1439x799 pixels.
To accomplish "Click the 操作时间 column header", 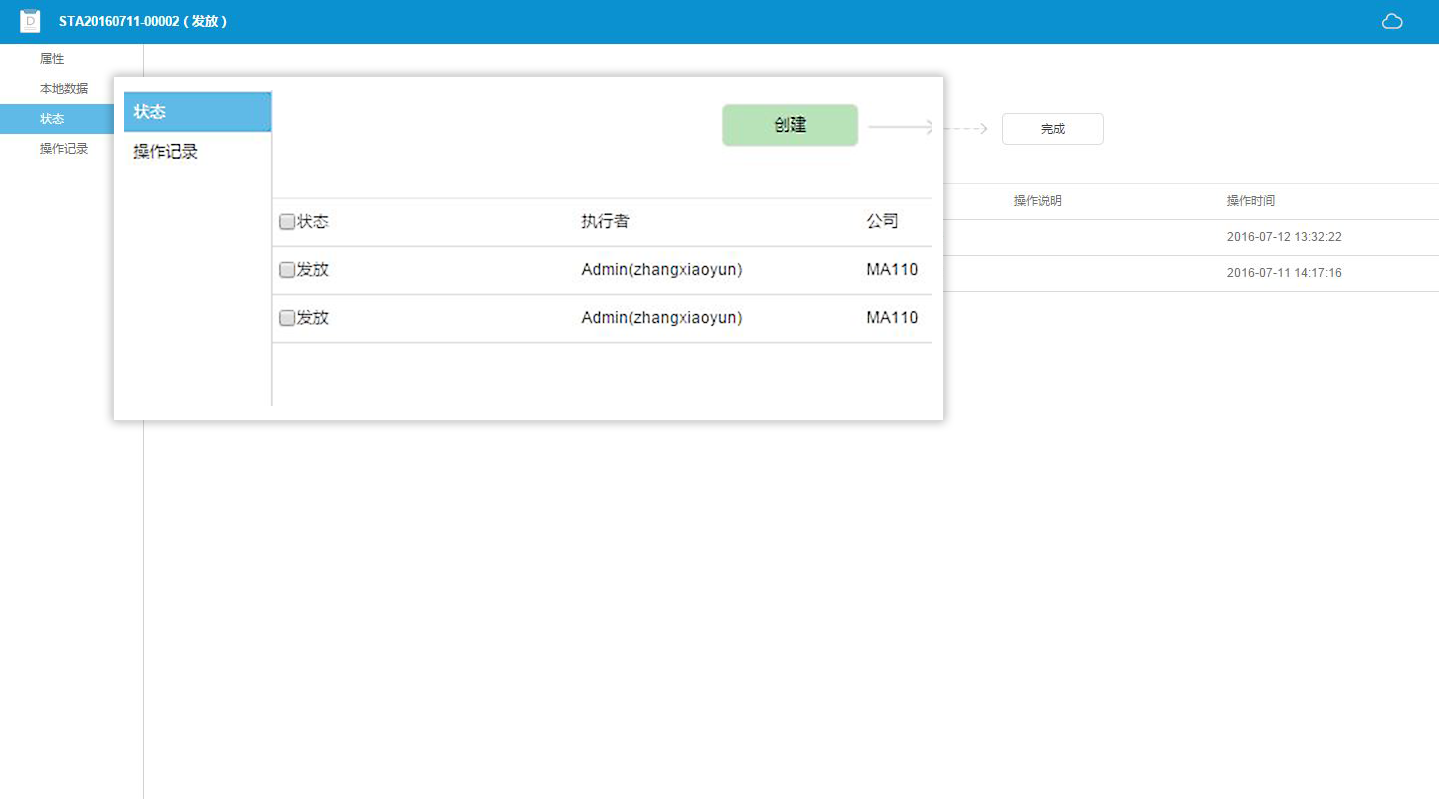I will [x=1251, y=201].
